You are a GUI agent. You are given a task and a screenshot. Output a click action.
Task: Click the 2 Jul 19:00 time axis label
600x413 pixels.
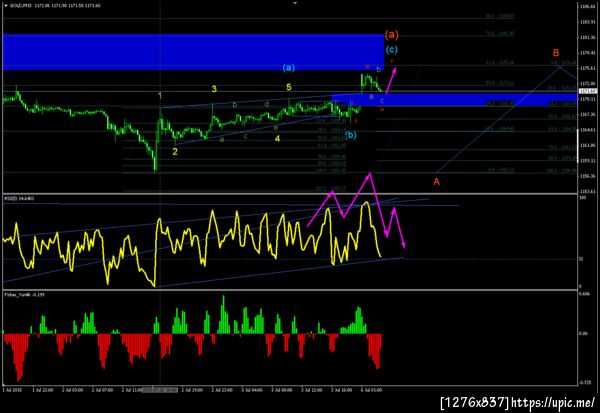[192, 390]
